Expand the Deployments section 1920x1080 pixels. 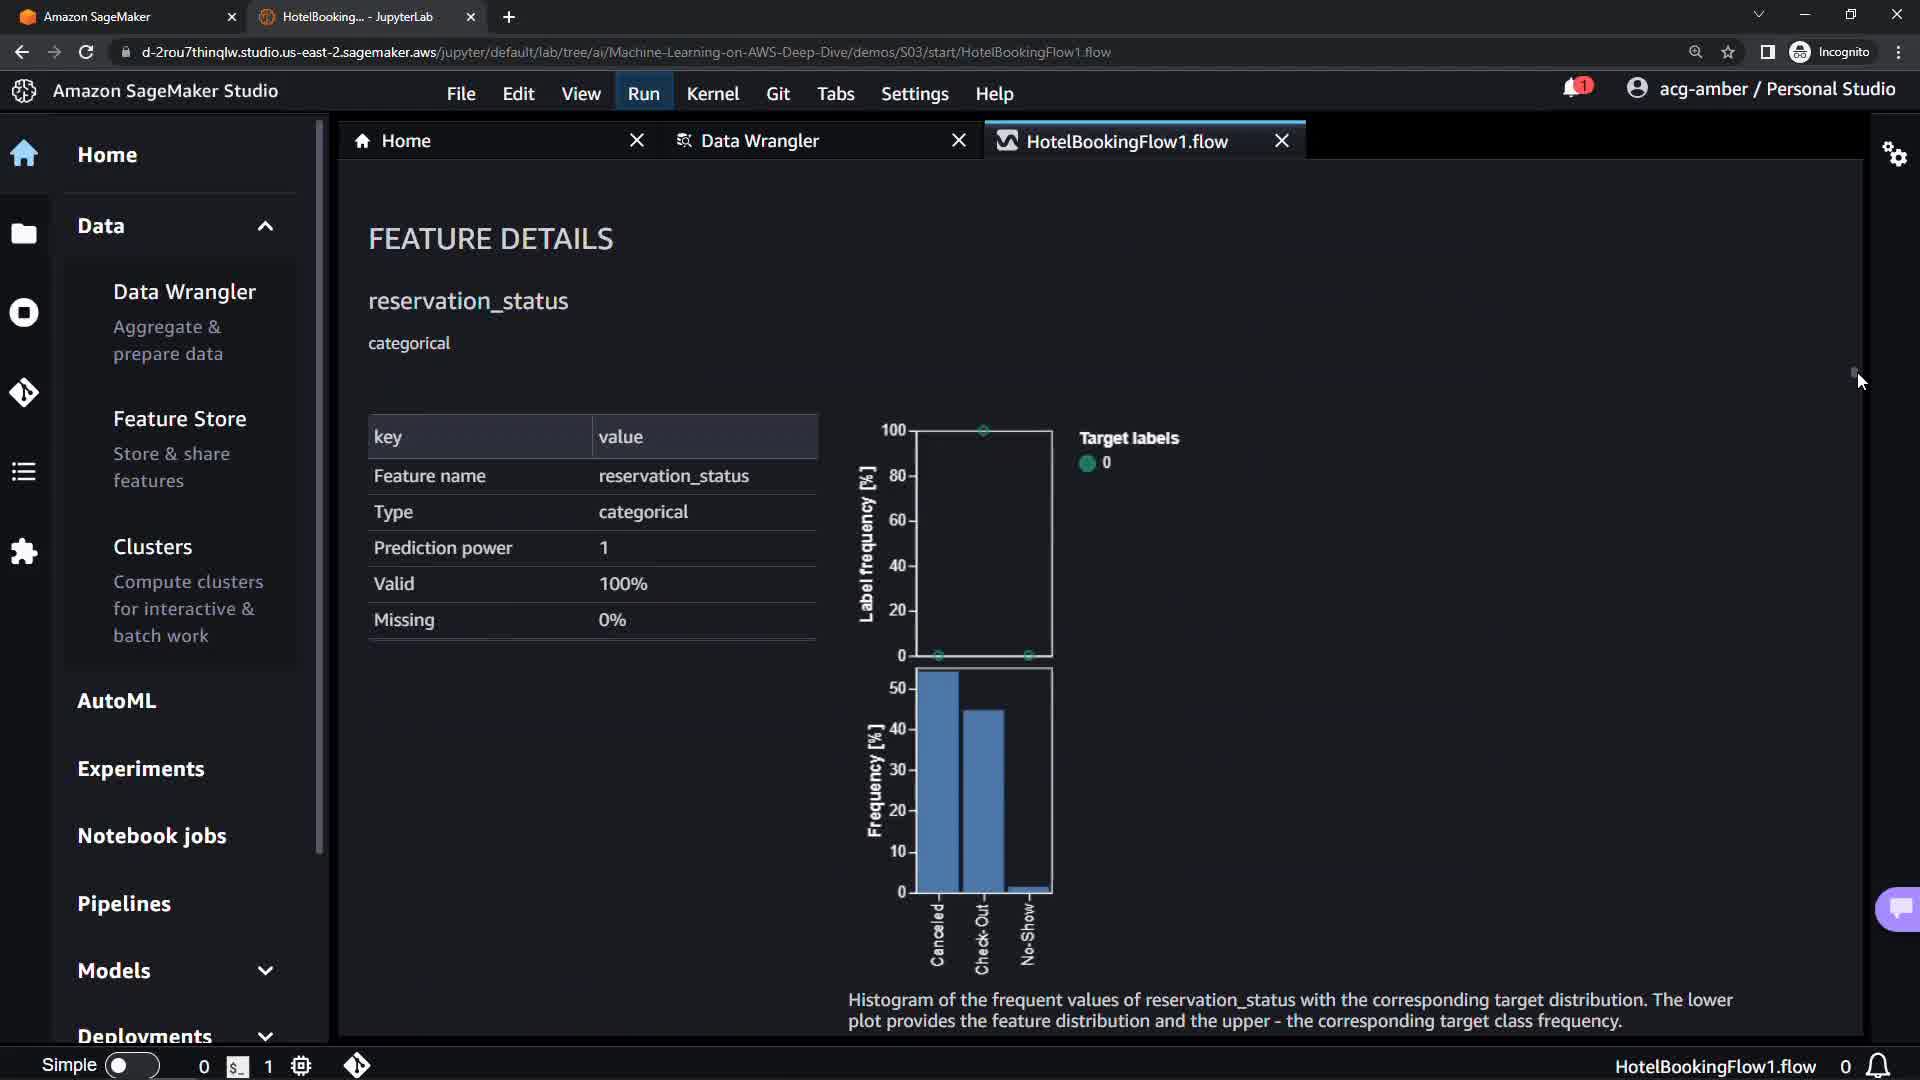pyautogui.click(x=265, y=1036)
